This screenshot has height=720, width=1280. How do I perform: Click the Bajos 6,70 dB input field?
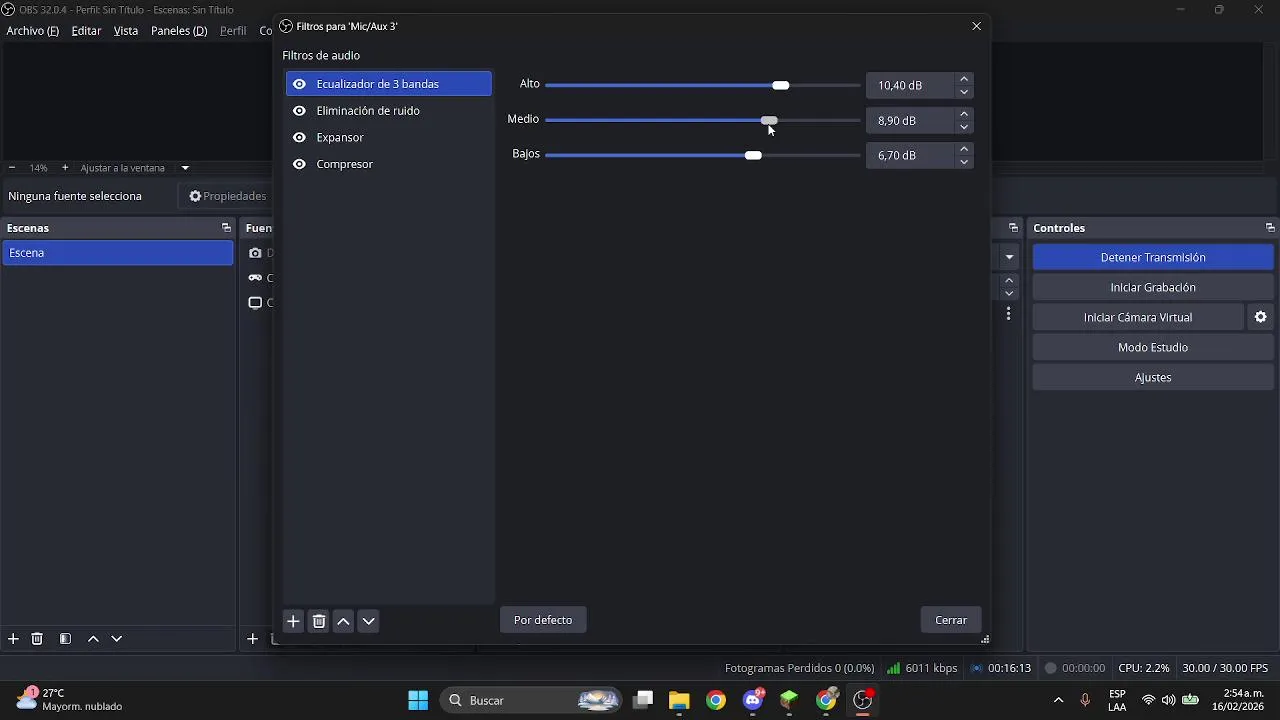click(x=911, y=155)
